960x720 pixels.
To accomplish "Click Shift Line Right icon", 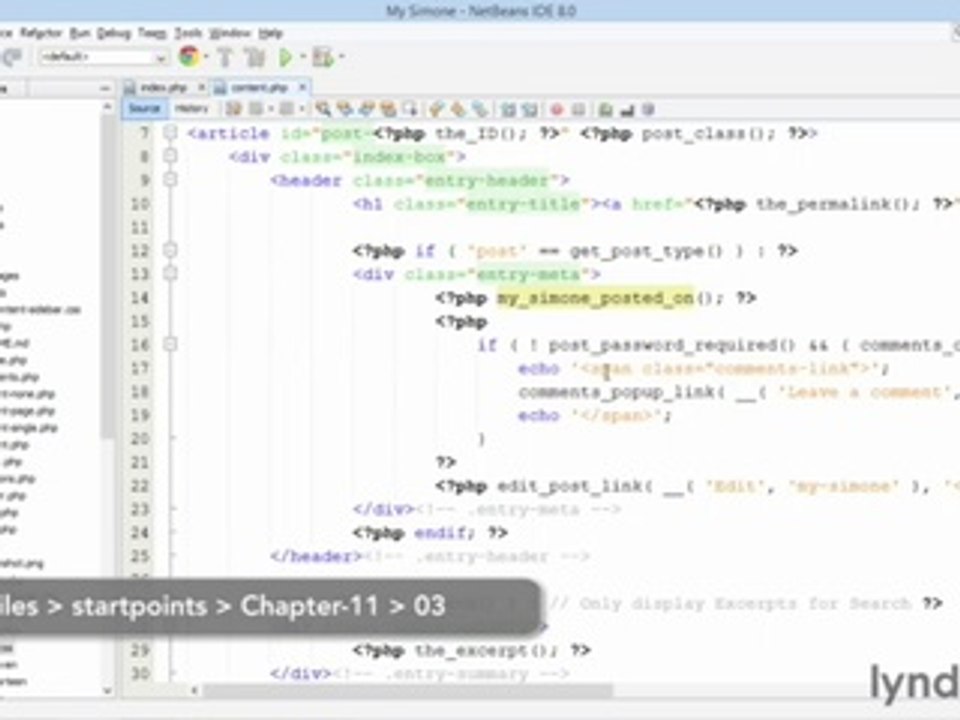I will (x=530, y=110).
